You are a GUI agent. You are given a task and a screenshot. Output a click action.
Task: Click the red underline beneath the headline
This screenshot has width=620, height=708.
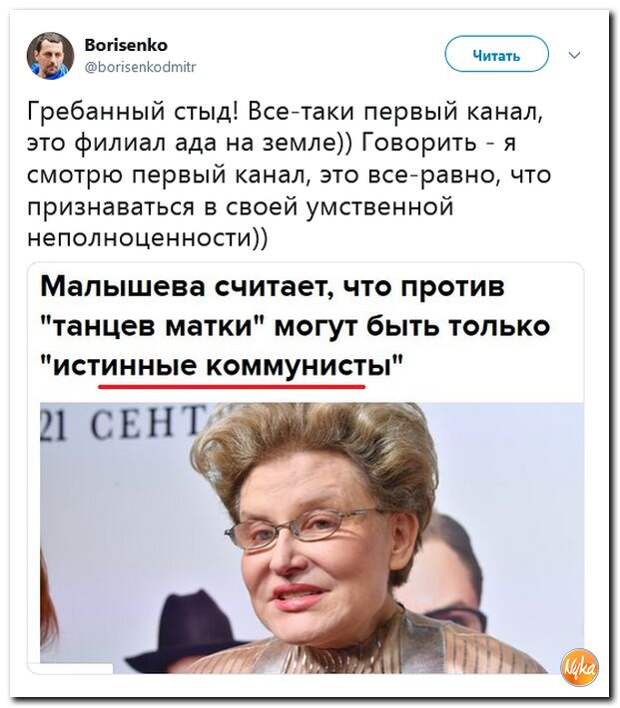tap(232, 387)
